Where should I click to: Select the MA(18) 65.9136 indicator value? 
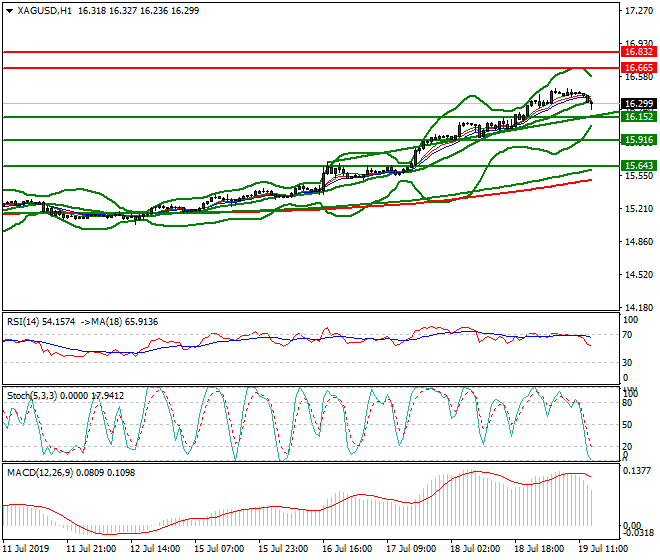click(125, 322)
